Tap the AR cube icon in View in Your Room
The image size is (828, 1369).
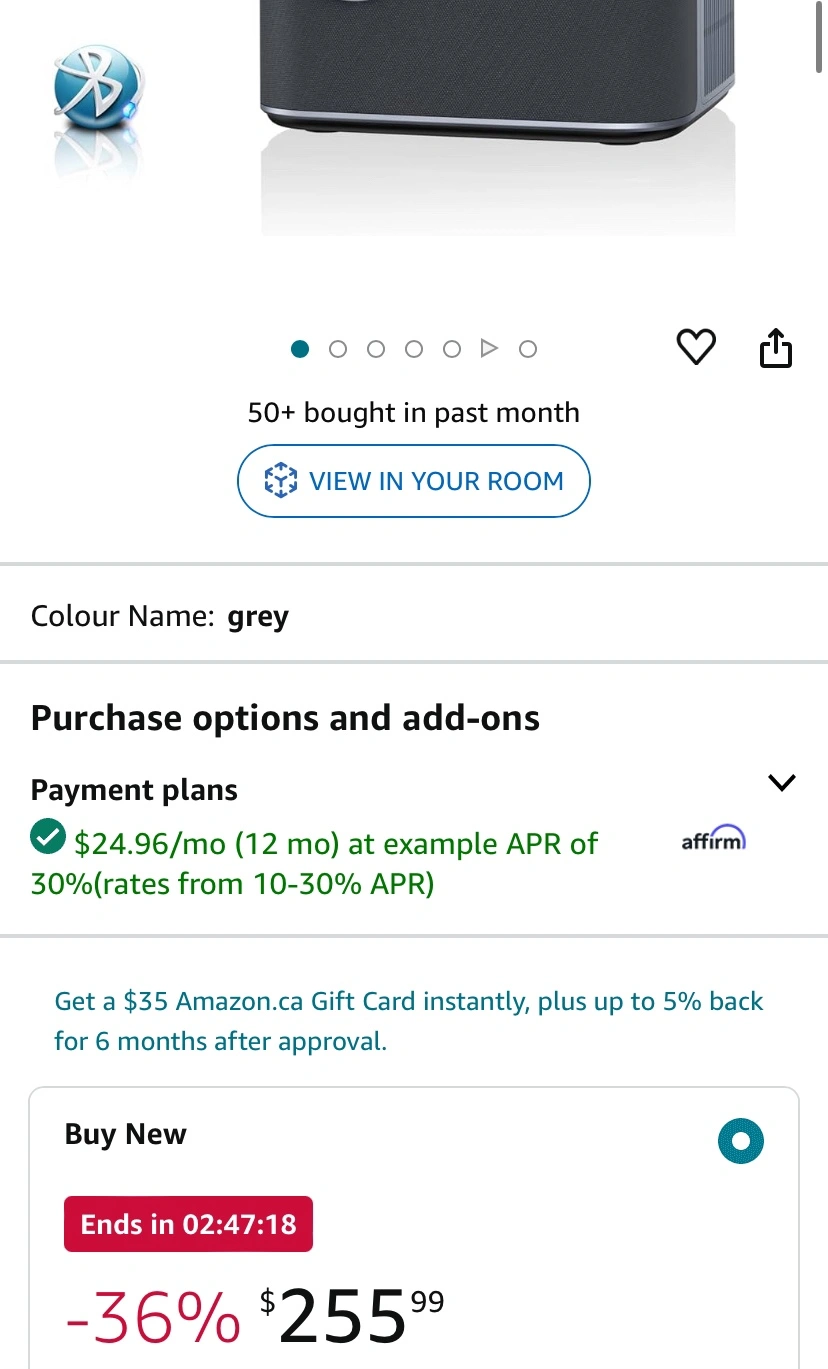pos(280,481)
